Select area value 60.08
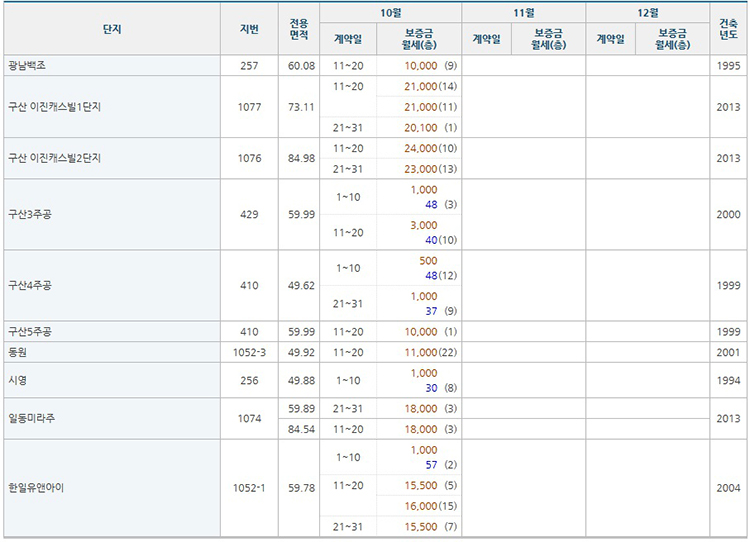 (301, 66)
